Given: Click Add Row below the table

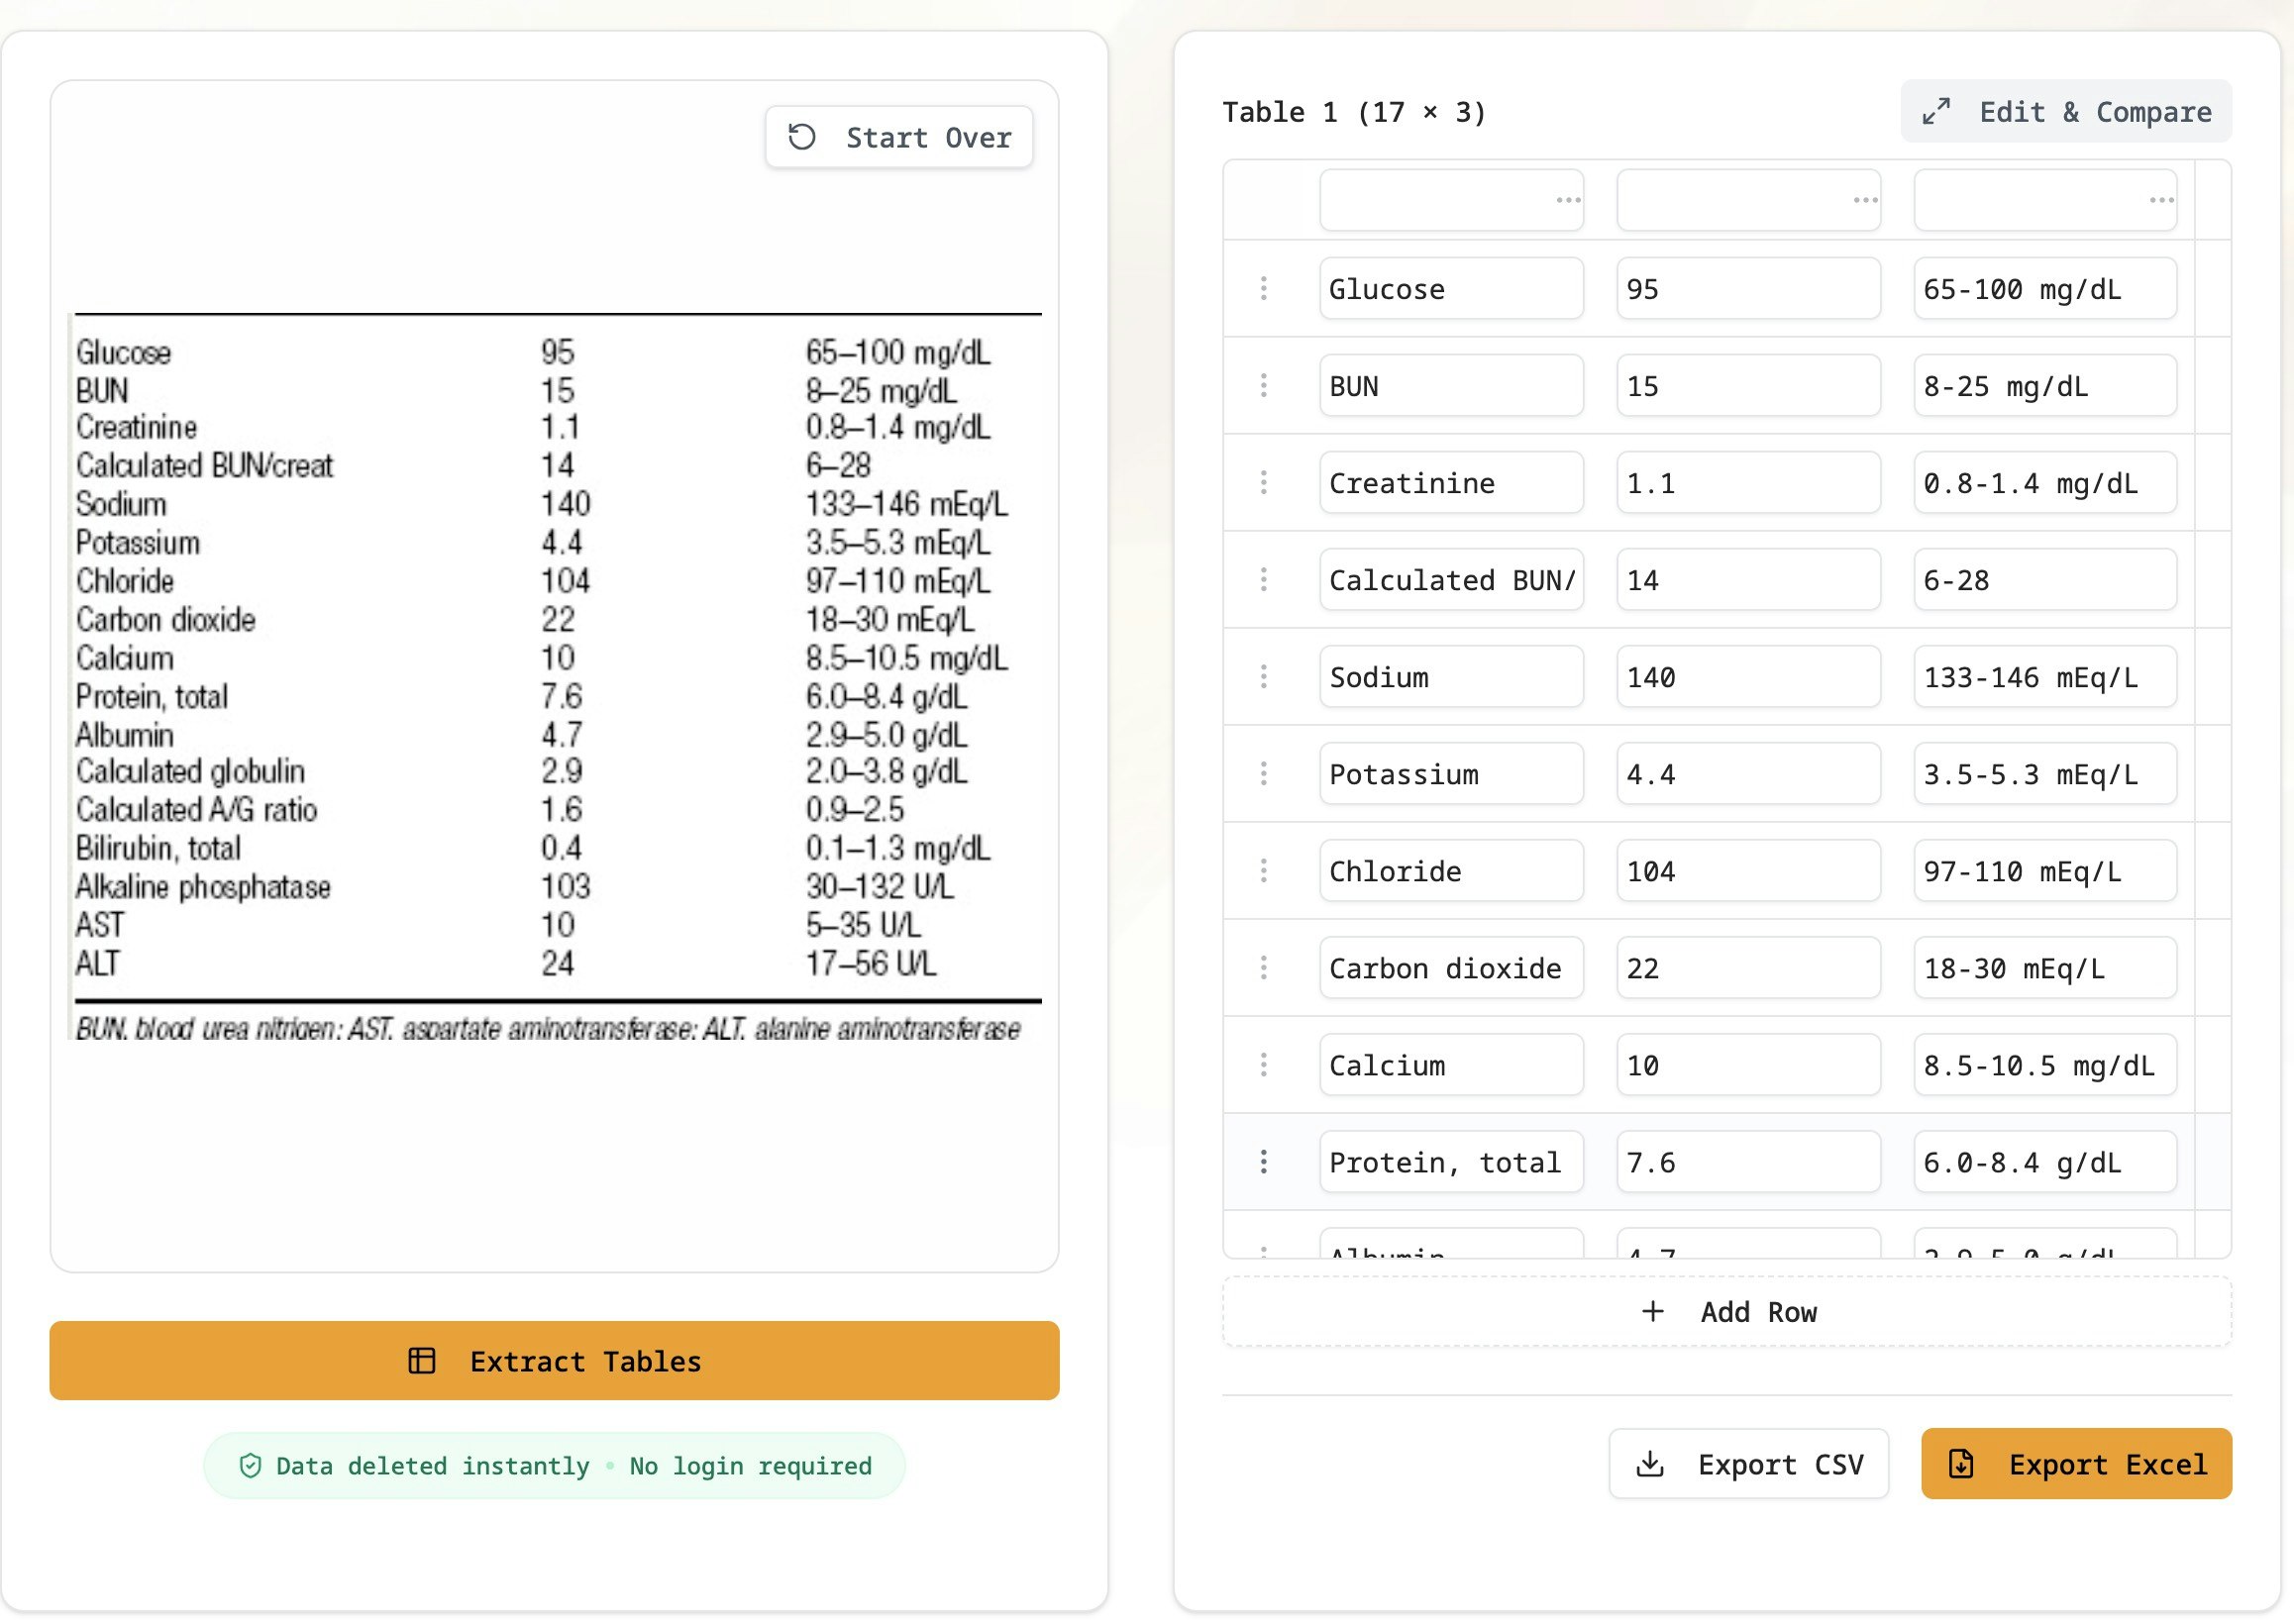Looking at the screenshot, I should coord(1727,1311).
